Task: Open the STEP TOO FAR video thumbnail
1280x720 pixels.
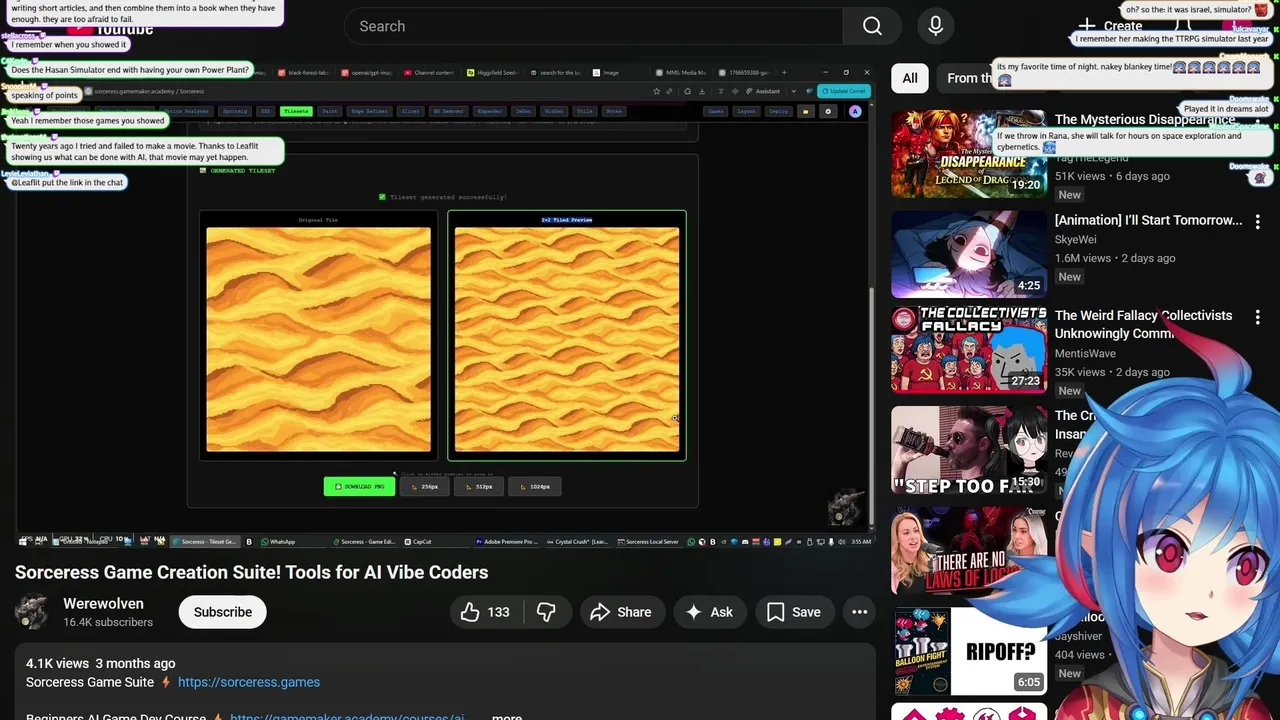Action: click(x=969, y=450)
